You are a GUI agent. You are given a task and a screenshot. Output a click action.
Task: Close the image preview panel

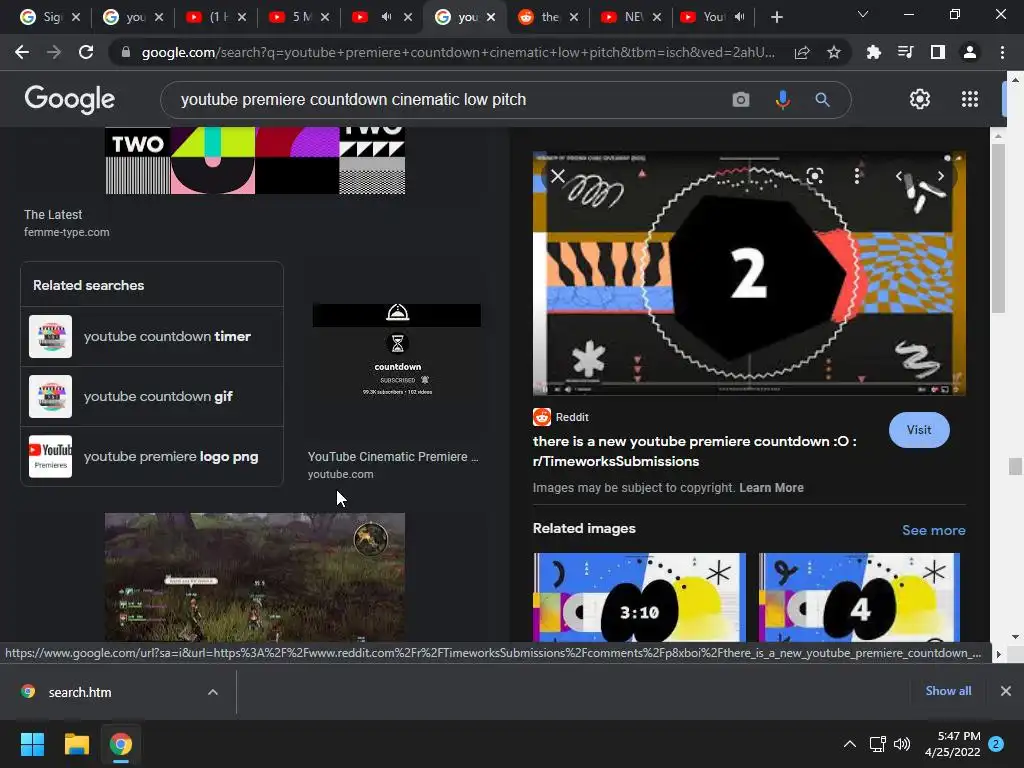point(557,176)
